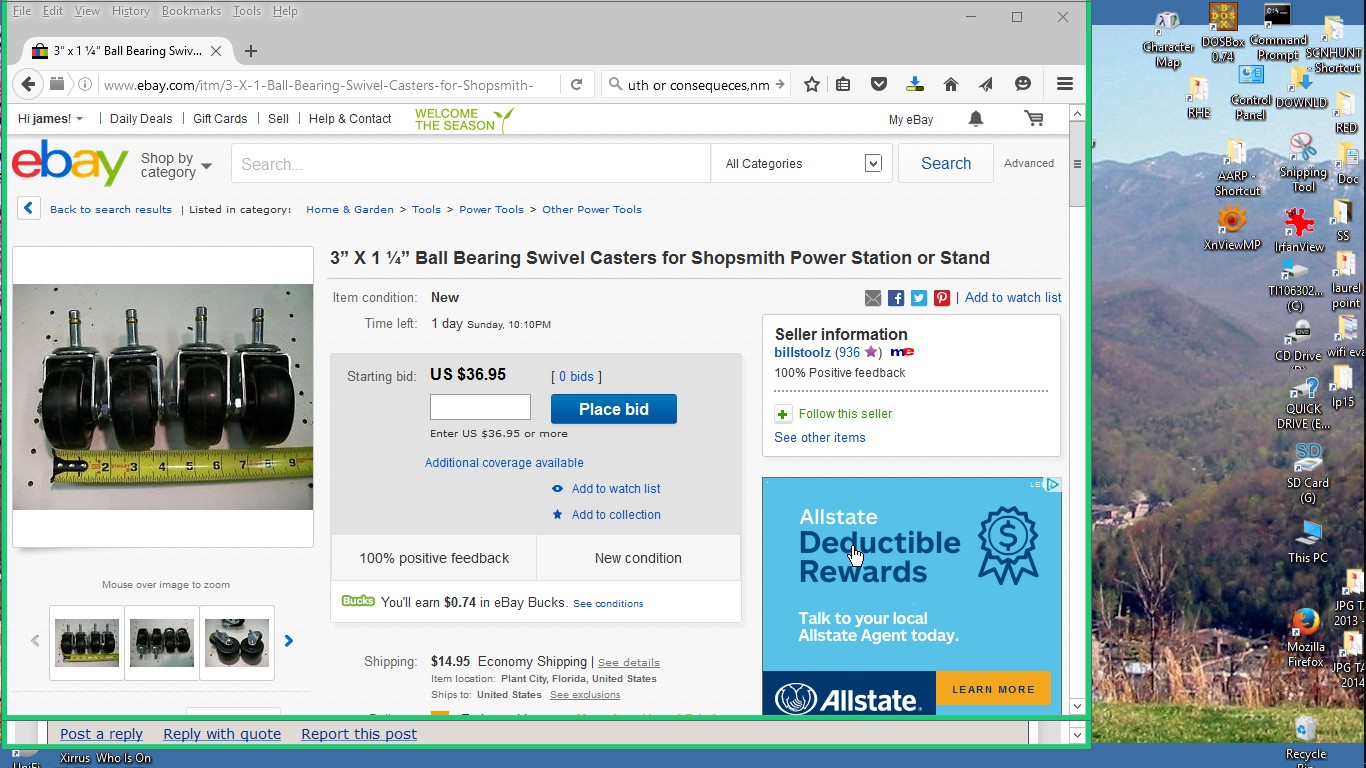Click See other items link
This screenshot has height=768, width=1366.
tap(820, 437)
